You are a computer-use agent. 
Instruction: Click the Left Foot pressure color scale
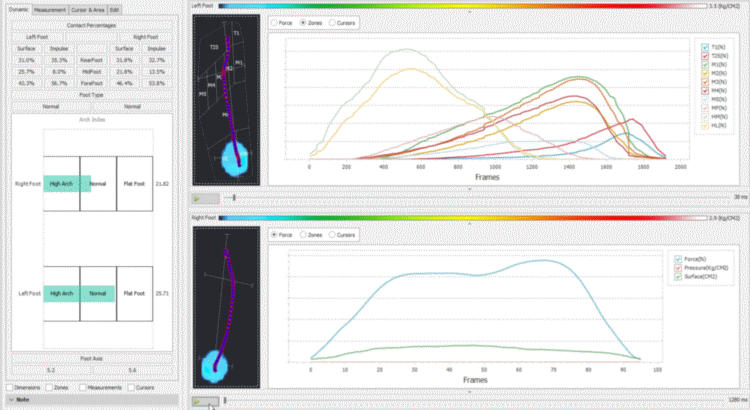pos(463,6)
